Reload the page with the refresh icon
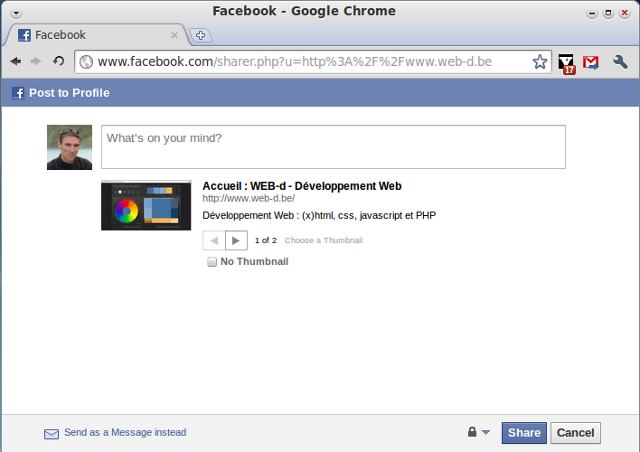The image size is (640, 452). point(59,61)
